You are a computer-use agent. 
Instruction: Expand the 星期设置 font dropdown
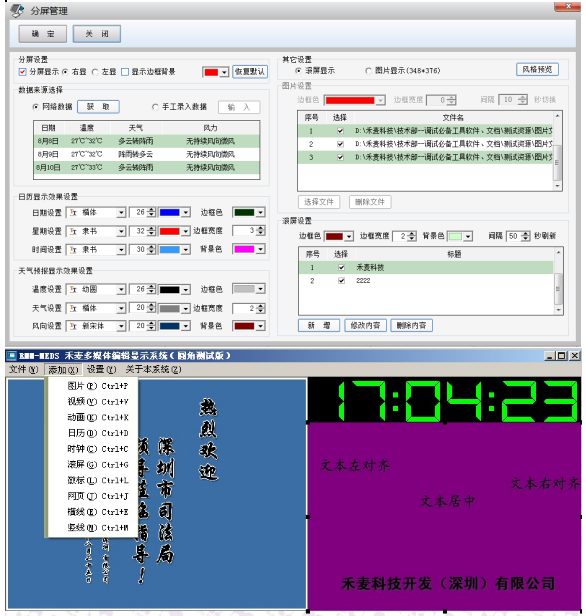[x=121, y=231]
